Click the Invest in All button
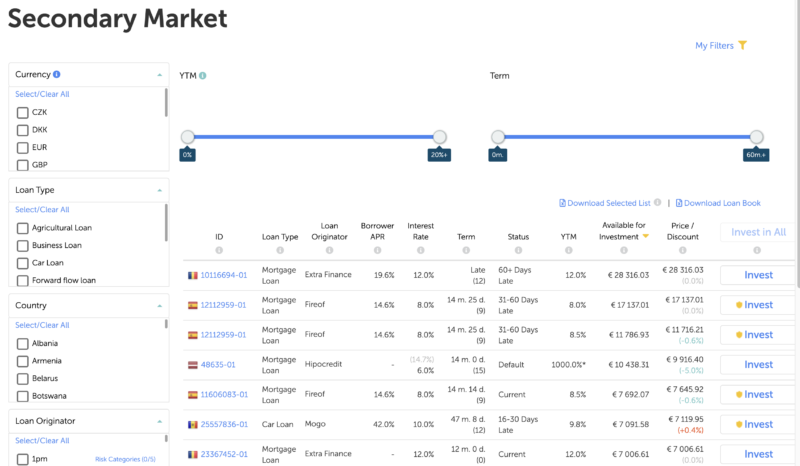Screen dimensions: 800x466 click(758, 232)
